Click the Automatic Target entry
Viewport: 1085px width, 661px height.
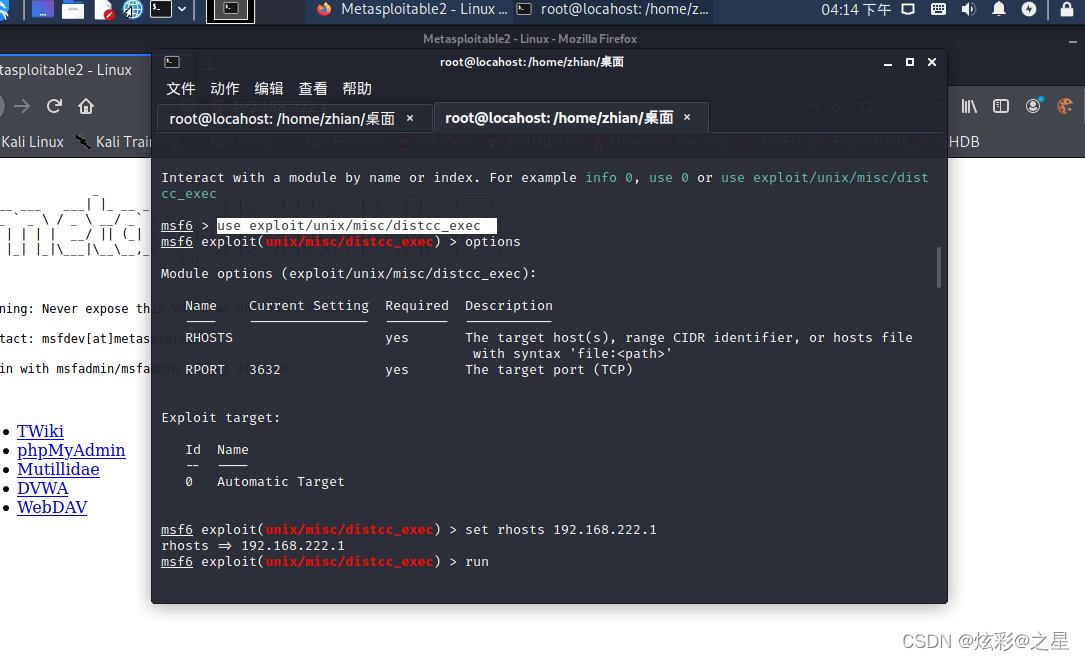(280, 482)
